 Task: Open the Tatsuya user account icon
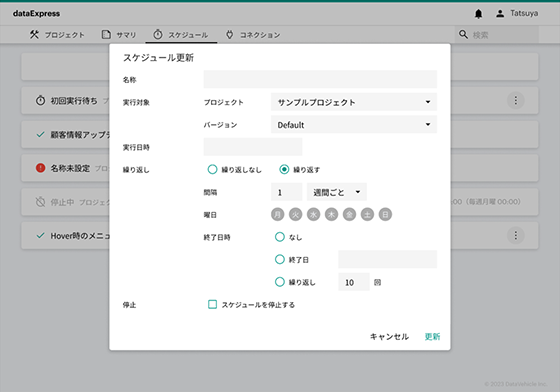(500, 14)
